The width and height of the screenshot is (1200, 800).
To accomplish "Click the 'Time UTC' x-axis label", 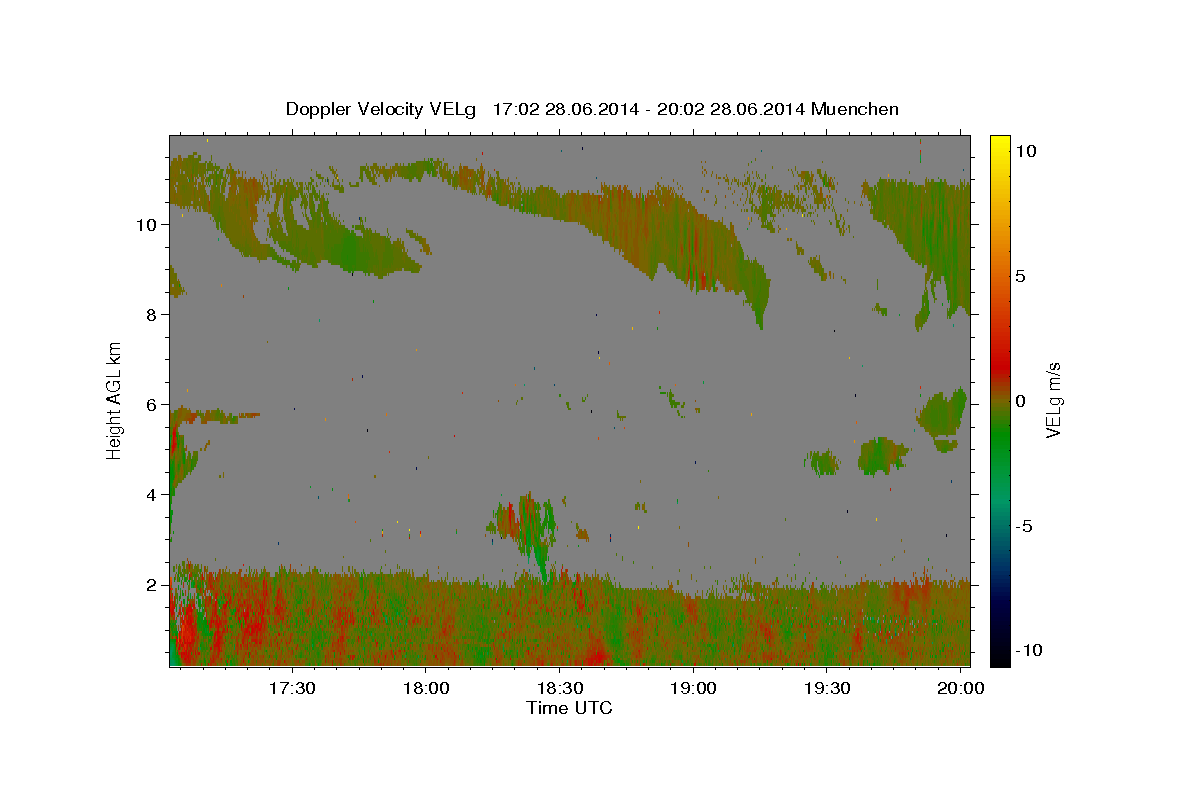I will (569, 708).
